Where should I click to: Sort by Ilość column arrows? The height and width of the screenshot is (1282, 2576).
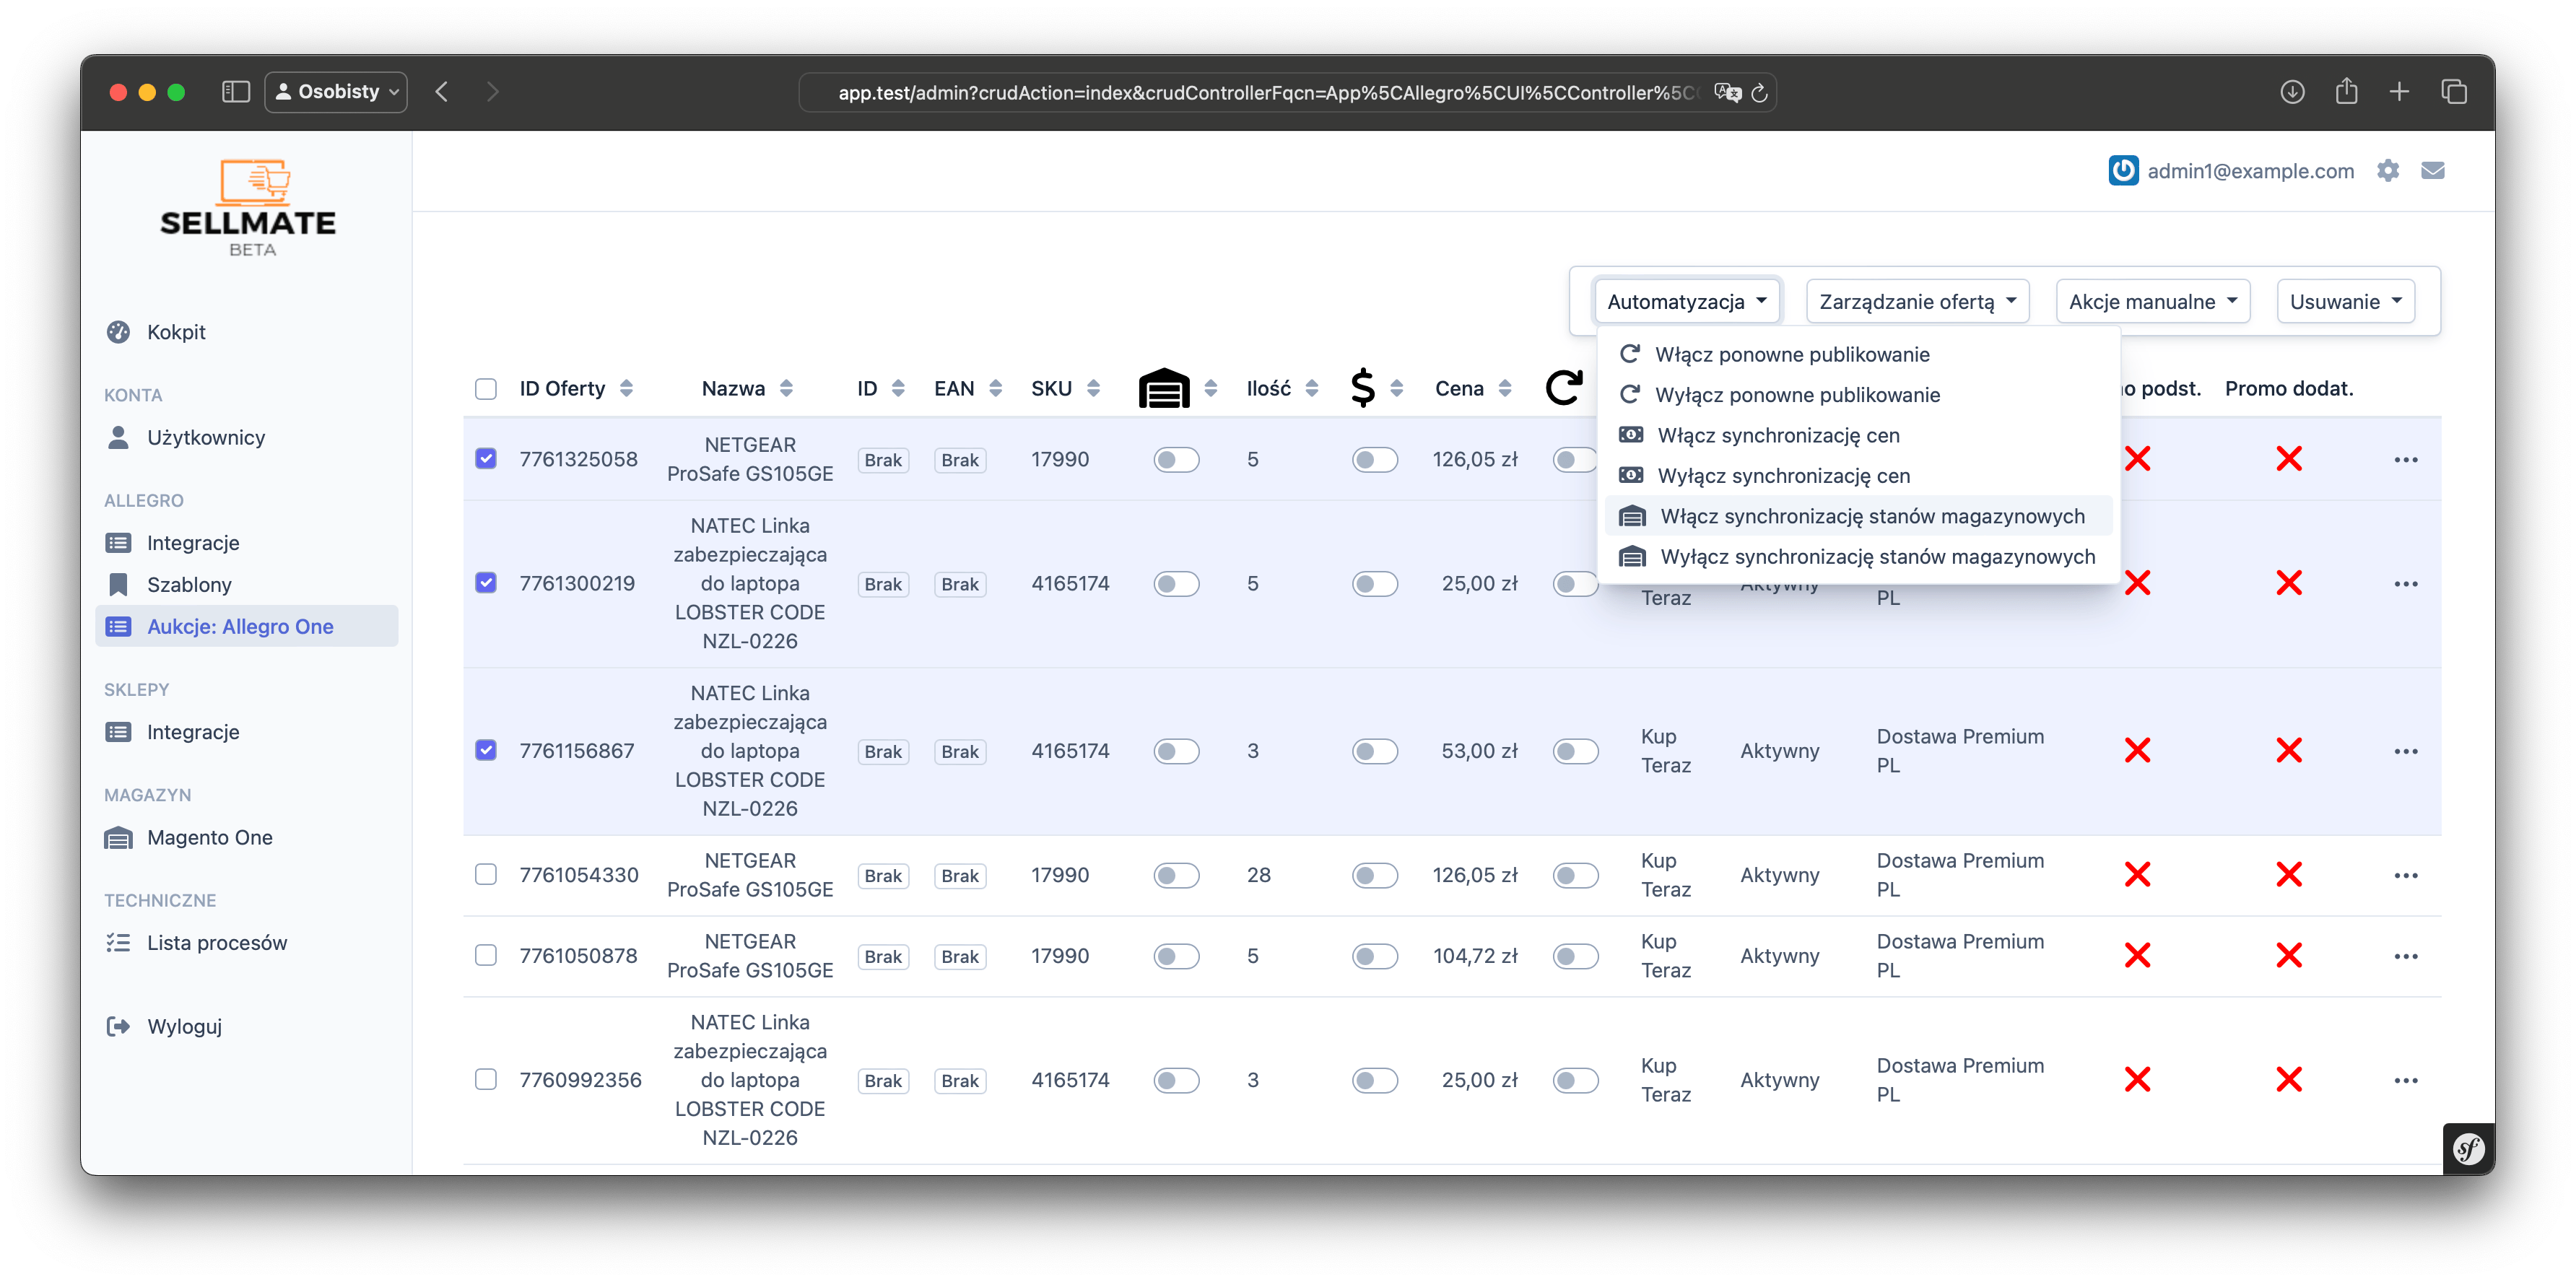[1312, 388]
